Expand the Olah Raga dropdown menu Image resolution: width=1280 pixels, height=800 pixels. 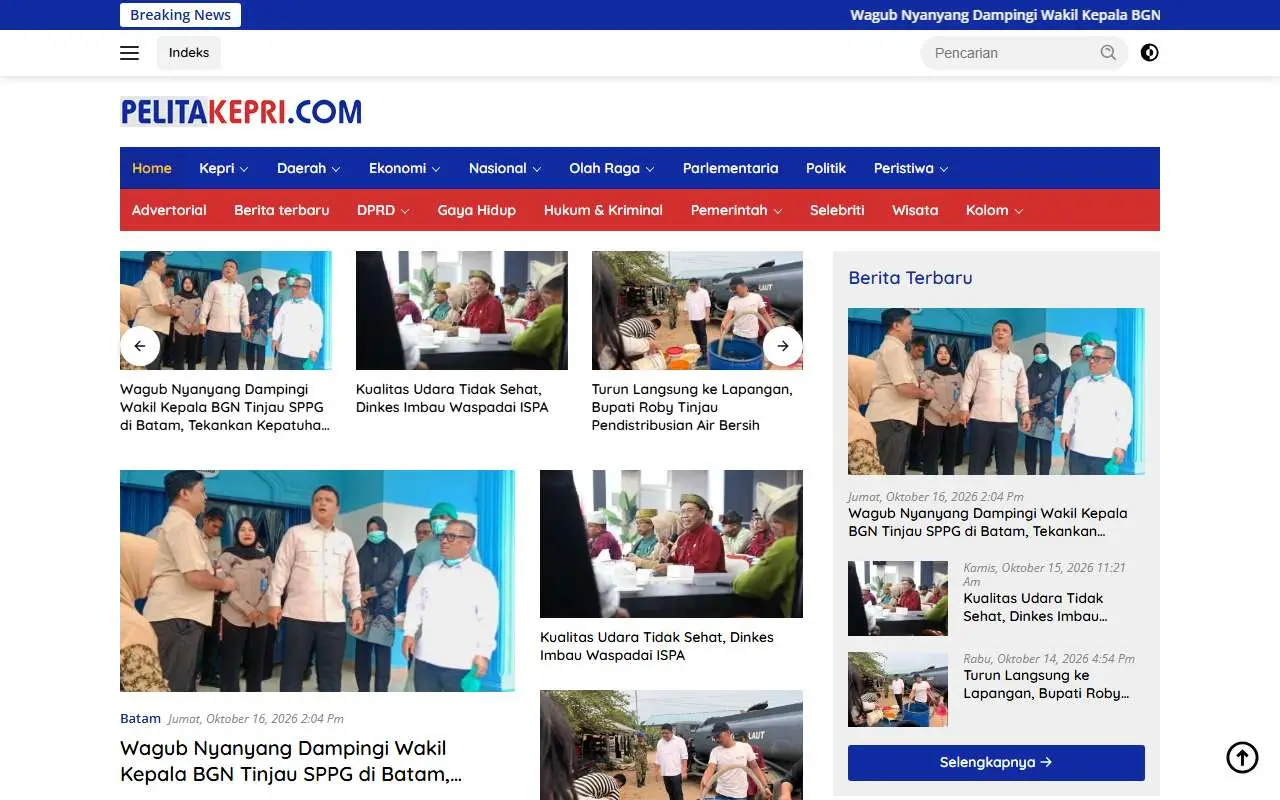[612, 168]
